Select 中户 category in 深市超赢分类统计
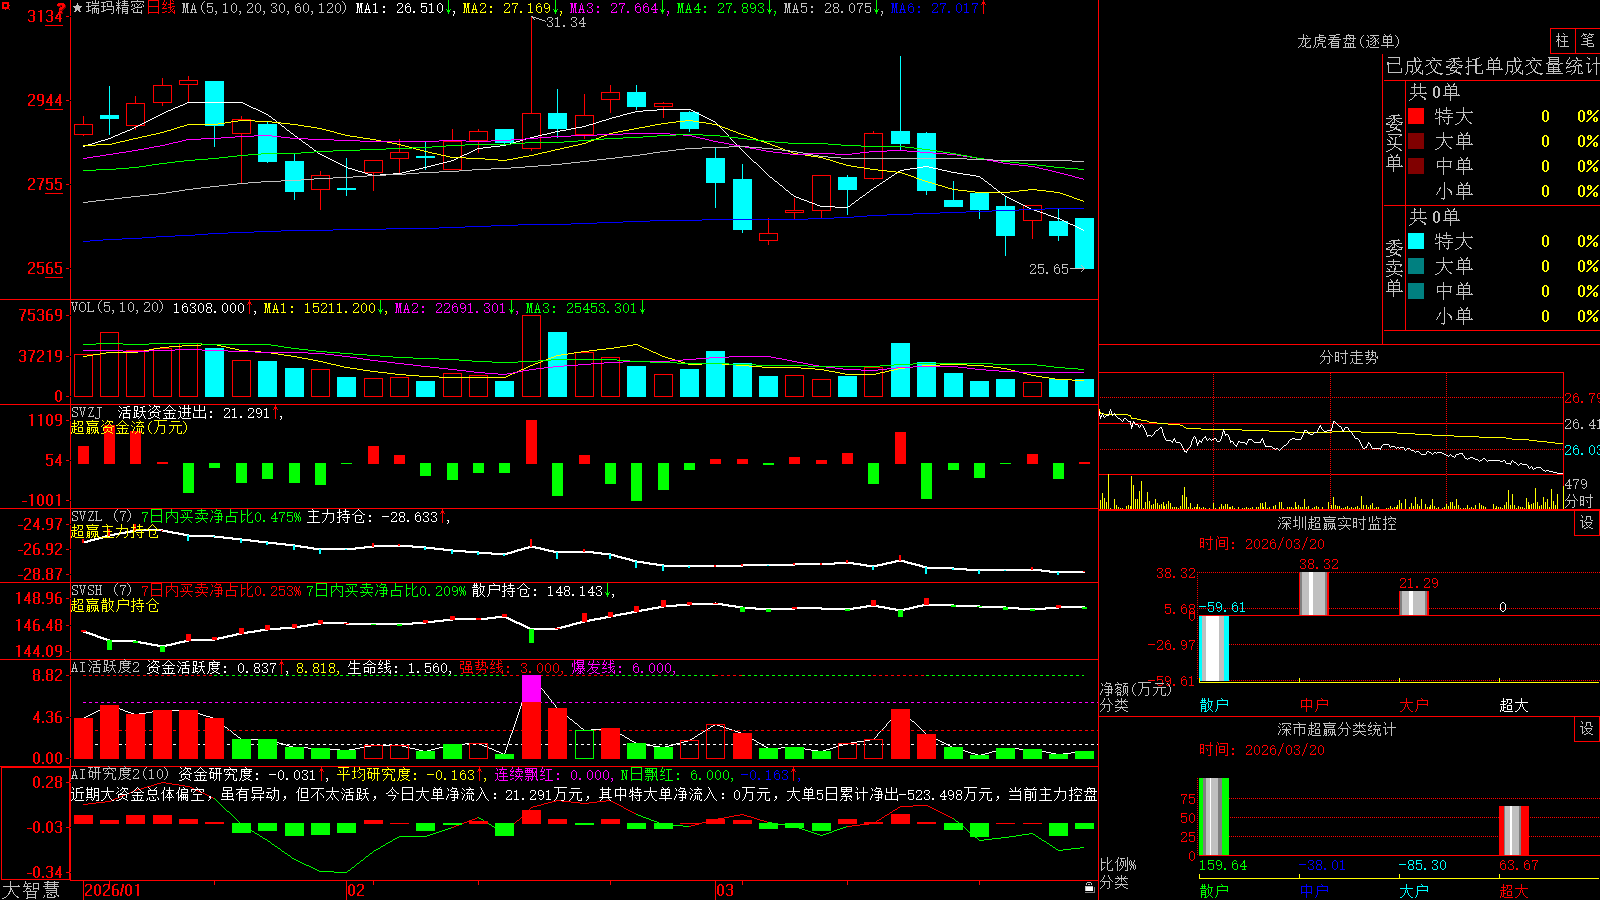The height and width of the screenshot is (900, 1600). click(x=1314, y=891)
